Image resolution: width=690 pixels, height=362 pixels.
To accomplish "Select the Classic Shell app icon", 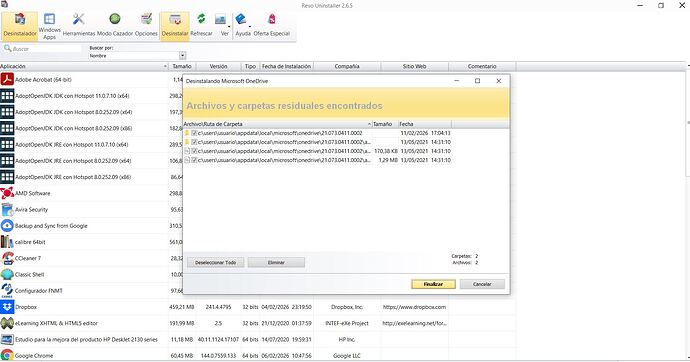I will [7, 274].
